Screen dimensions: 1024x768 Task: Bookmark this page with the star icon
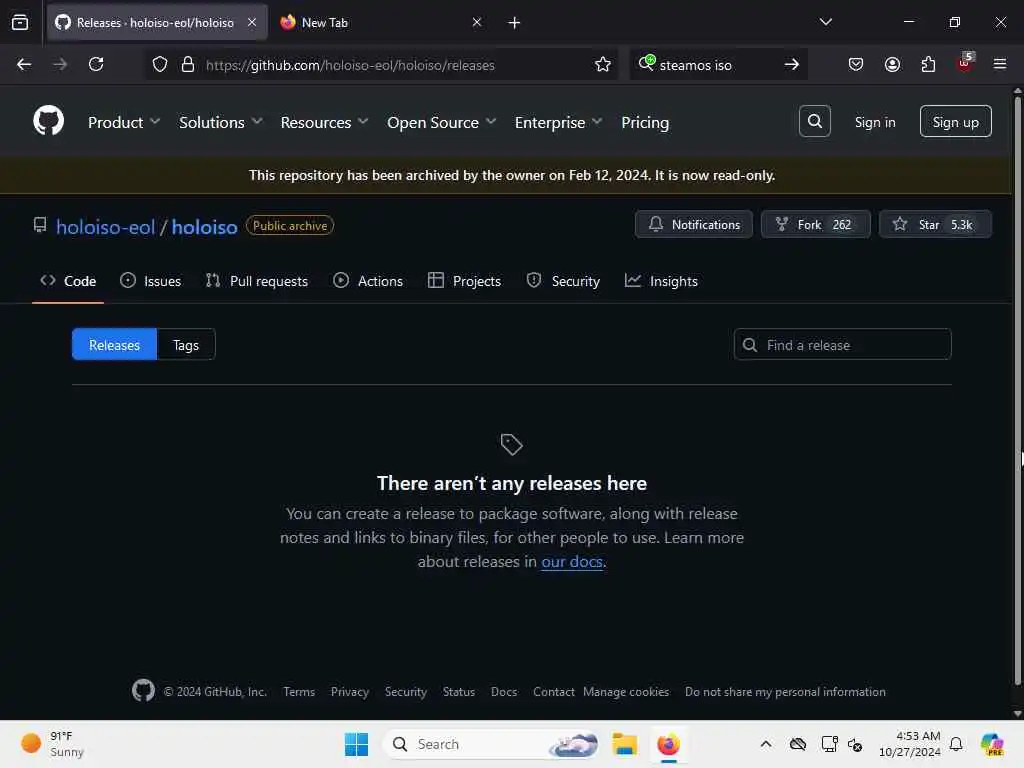tap(602, 64)
